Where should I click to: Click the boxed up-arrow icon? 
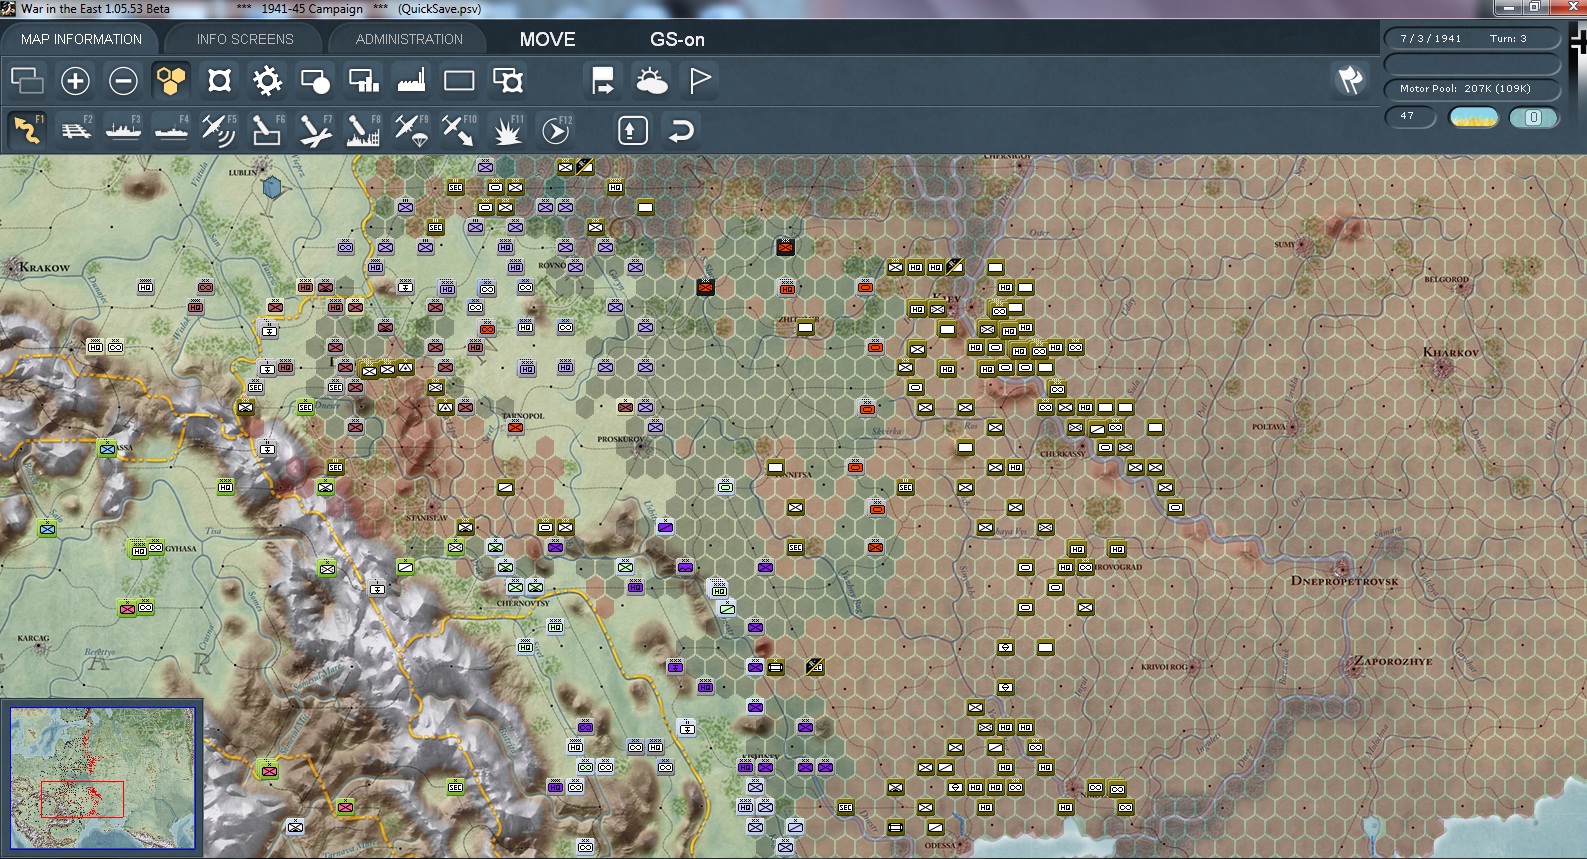click(x=633, y=130)
